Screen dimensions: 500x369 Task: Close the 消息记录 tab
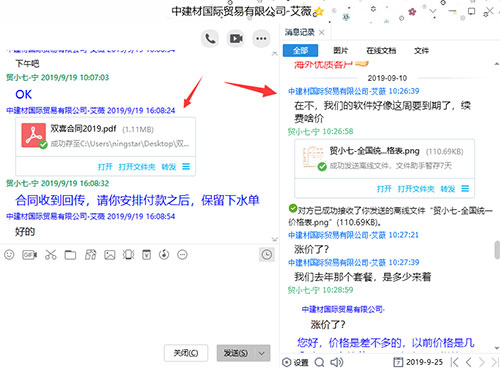click(321, 32)
